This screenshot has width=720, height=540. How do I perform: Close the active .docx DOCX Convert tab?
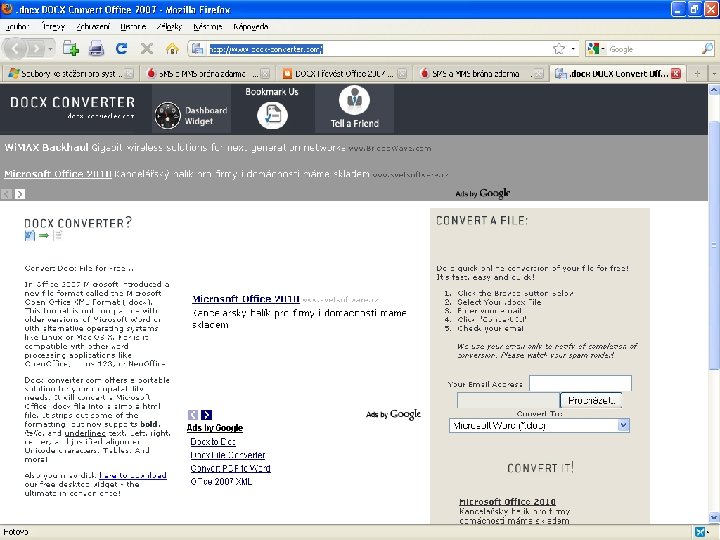click(676, 73)
